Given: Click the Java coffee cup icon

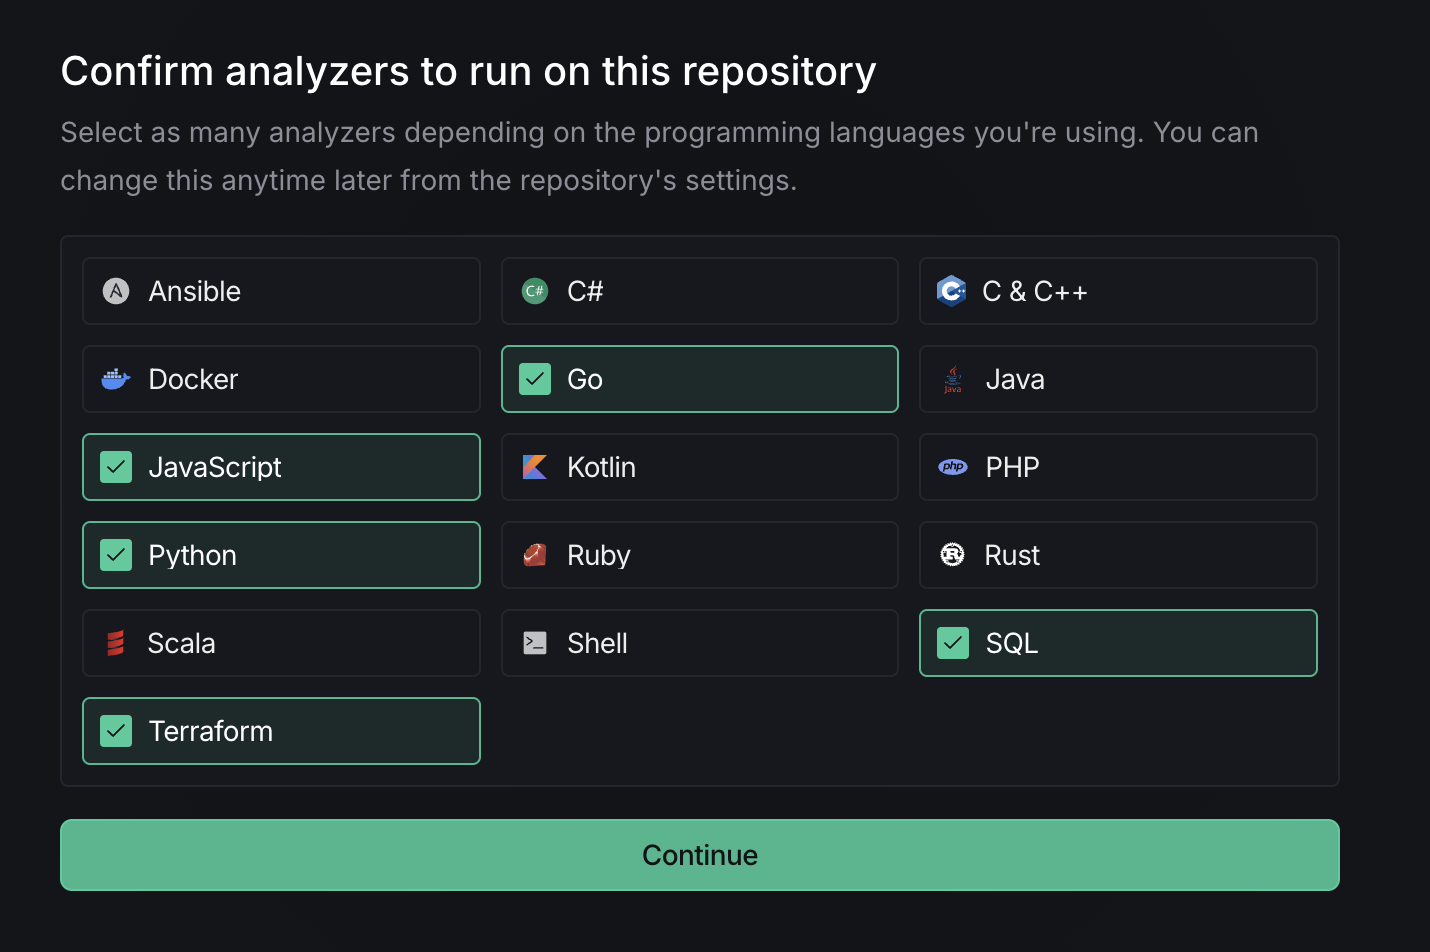Looking at the screenshot, I should [953, 379].
